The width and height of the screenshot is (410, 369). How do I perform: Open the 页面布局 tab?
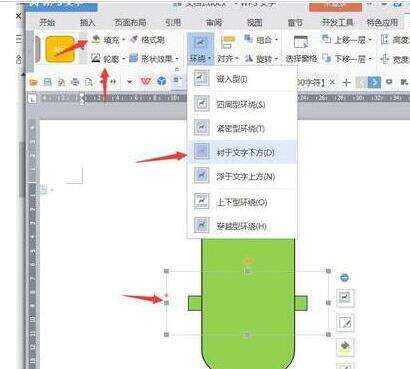131,22
